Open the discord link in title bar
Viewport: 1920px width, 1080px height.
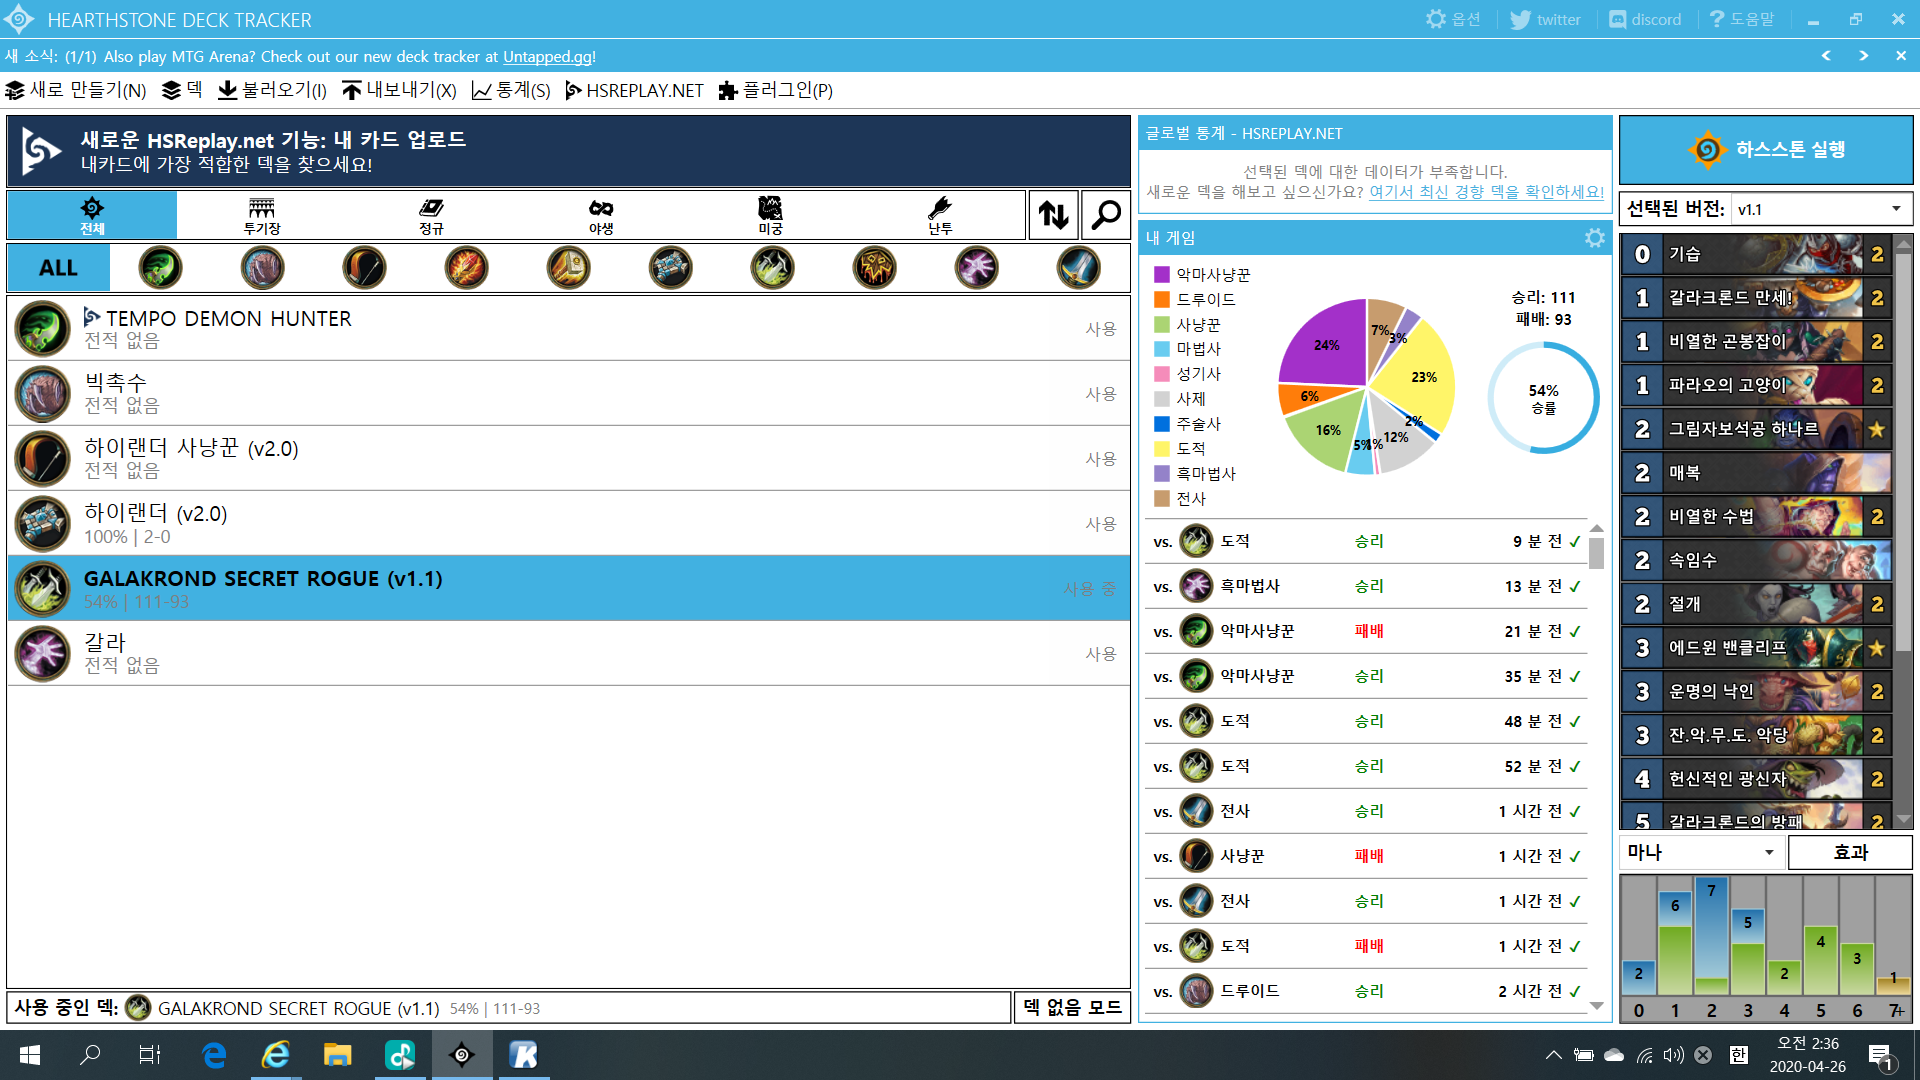tap(1645, 19)
